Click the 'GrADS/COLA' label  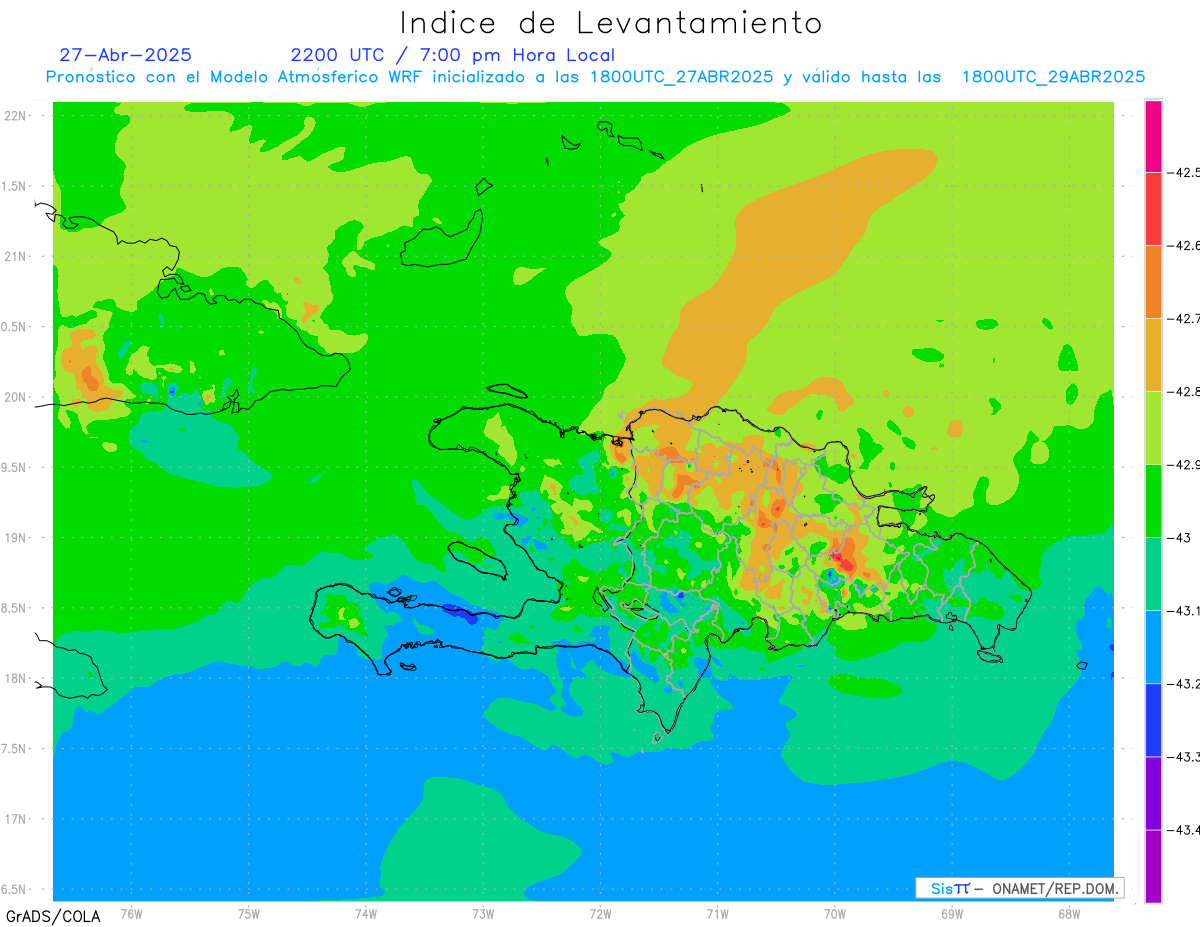tap(53, 916)
